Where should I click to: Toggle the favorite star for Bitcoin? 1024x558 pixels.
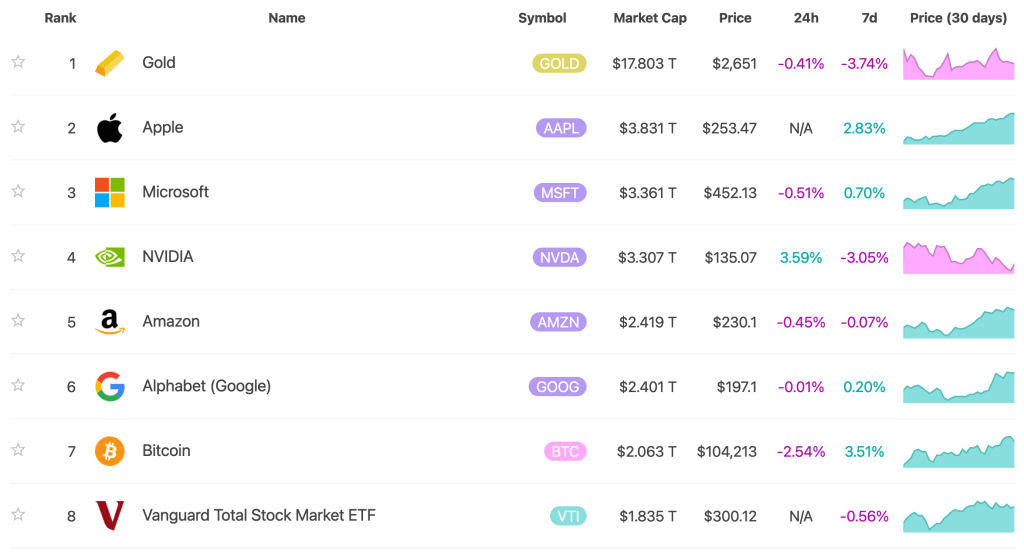click(x=18, y=450)
